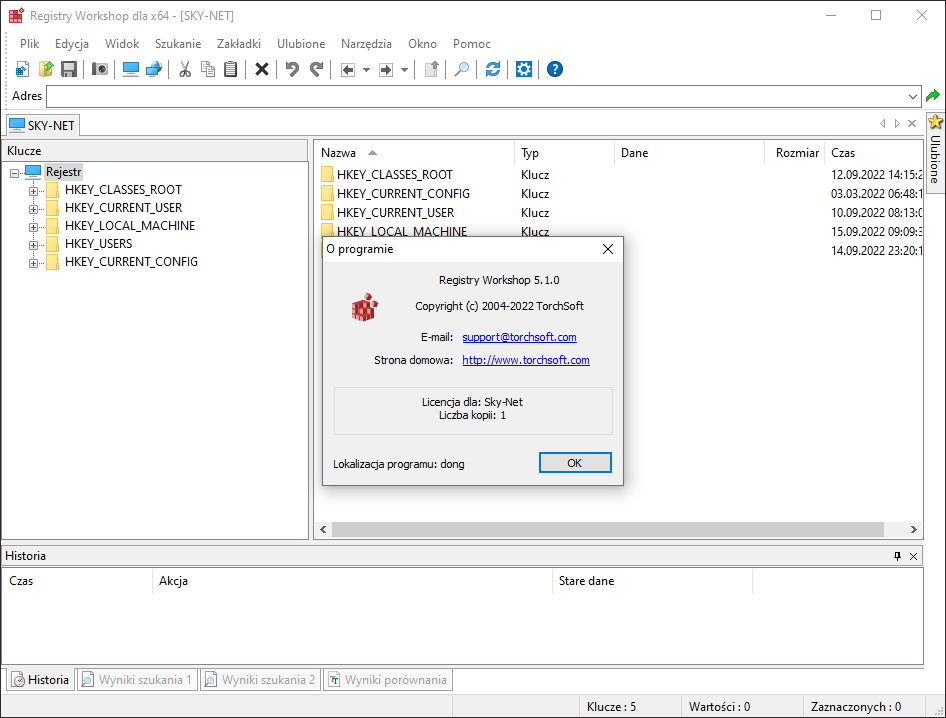Click the delete X icon

tap(262, 69)
